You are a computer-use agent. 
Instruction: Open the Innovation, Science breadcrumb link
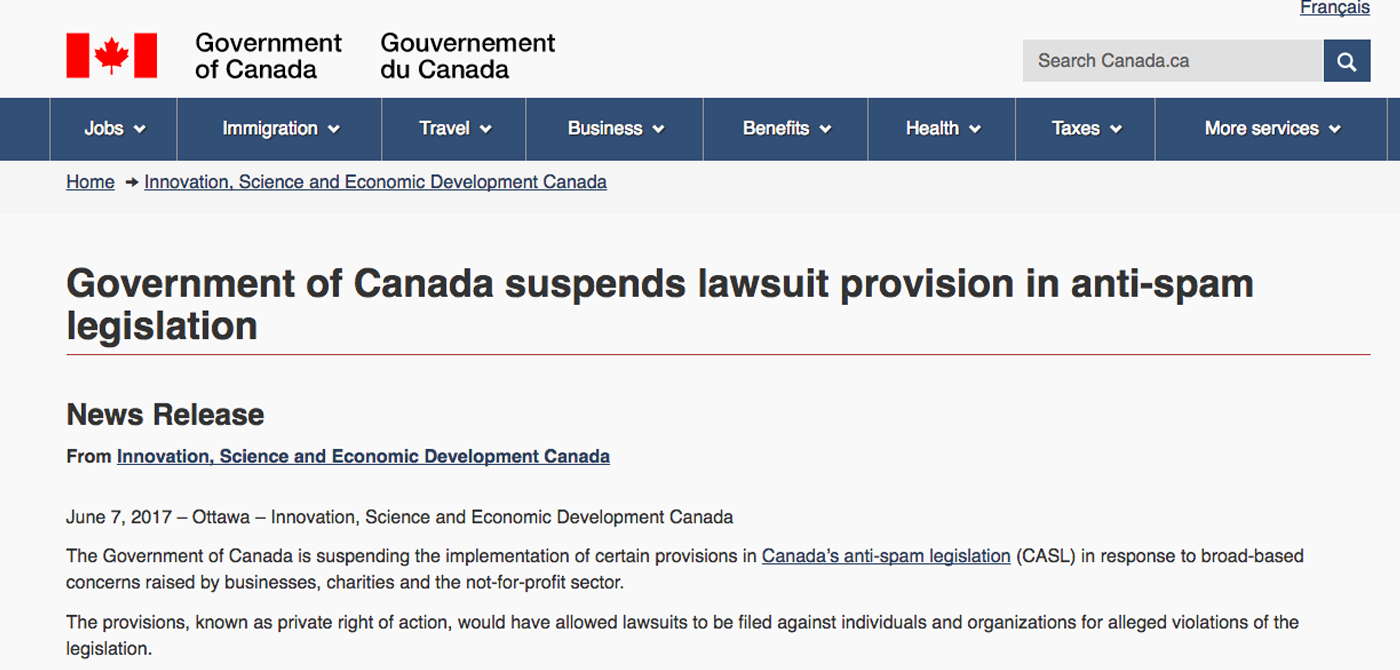pyautogui.click(x=375, y=182)
